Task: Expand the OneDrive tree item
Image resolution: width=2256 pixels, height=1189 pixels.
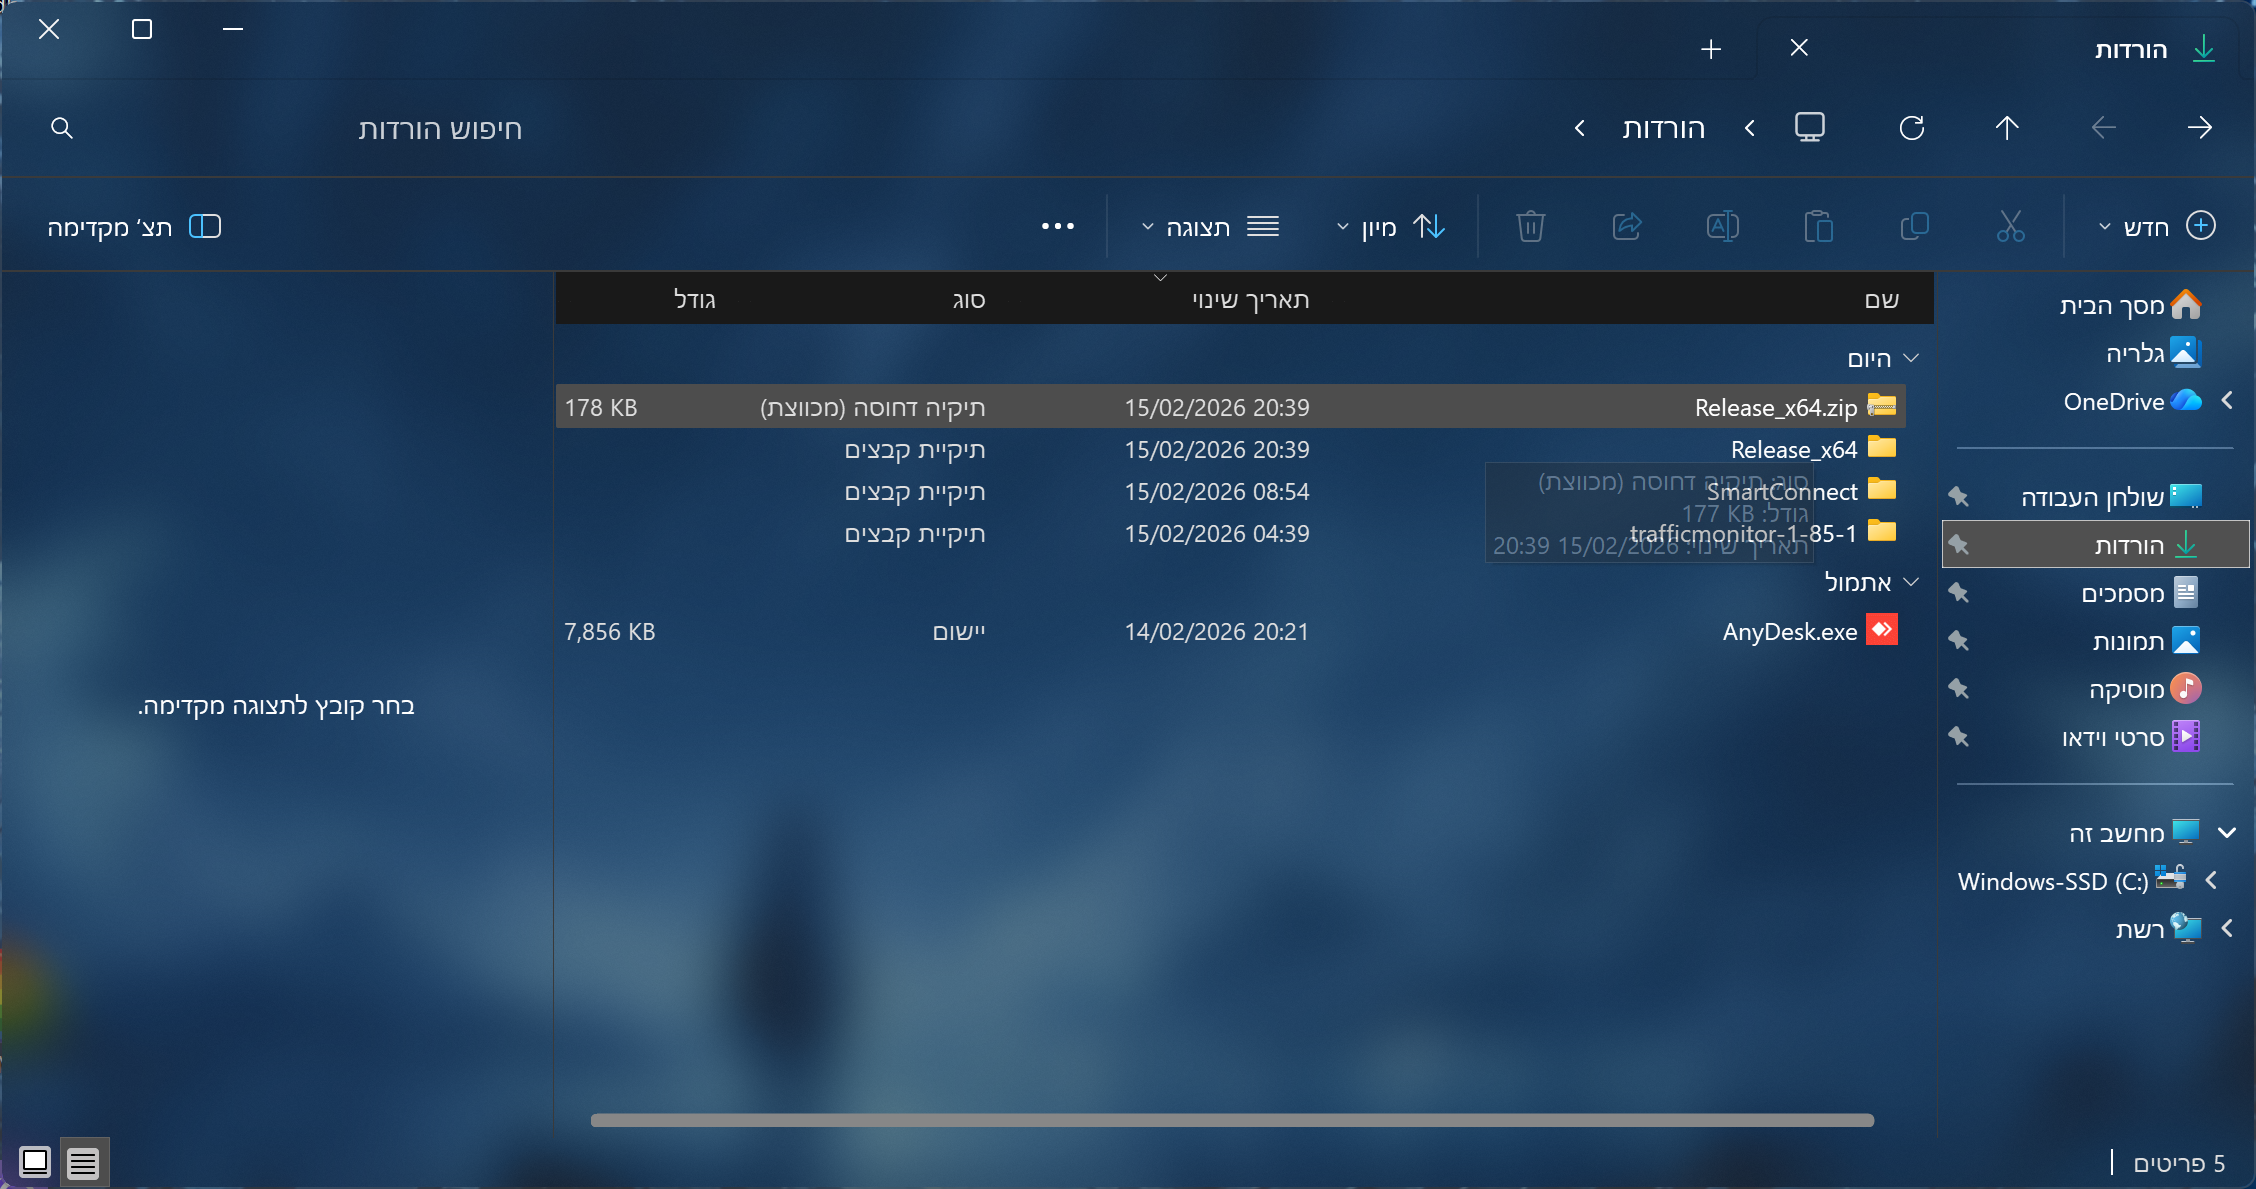Action: click(2227, 401)
